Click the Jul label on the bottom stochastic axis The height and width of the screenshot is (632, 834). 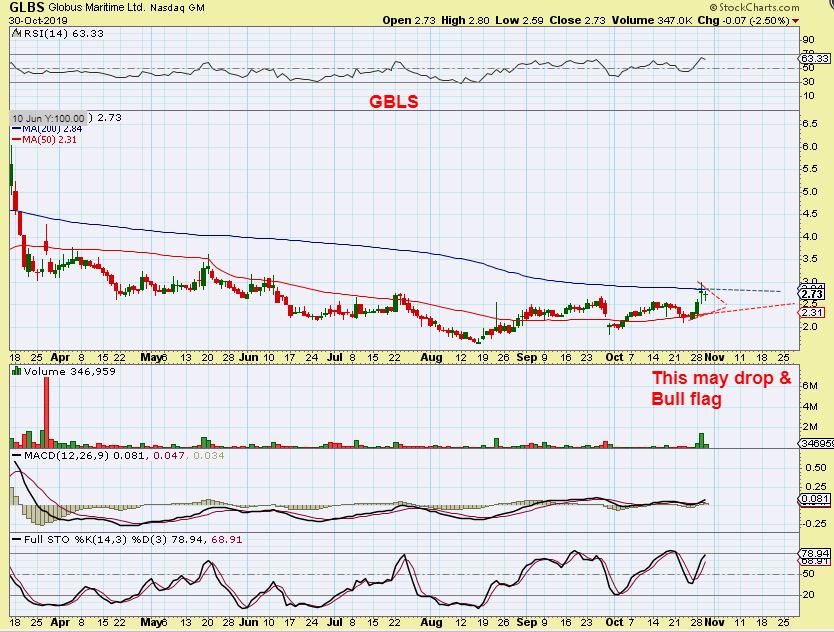pos(335,622)
